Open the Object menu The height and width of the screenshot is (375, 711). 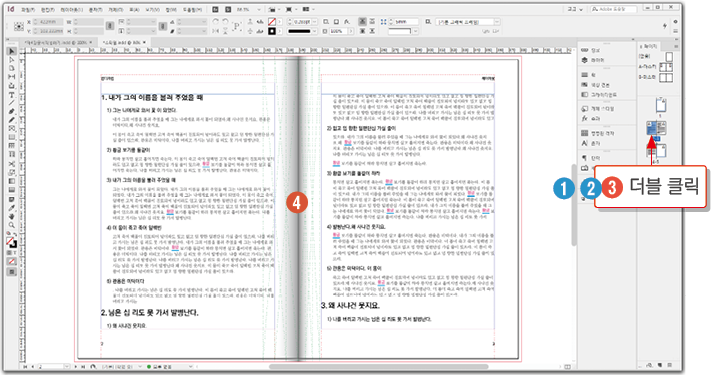116,10
